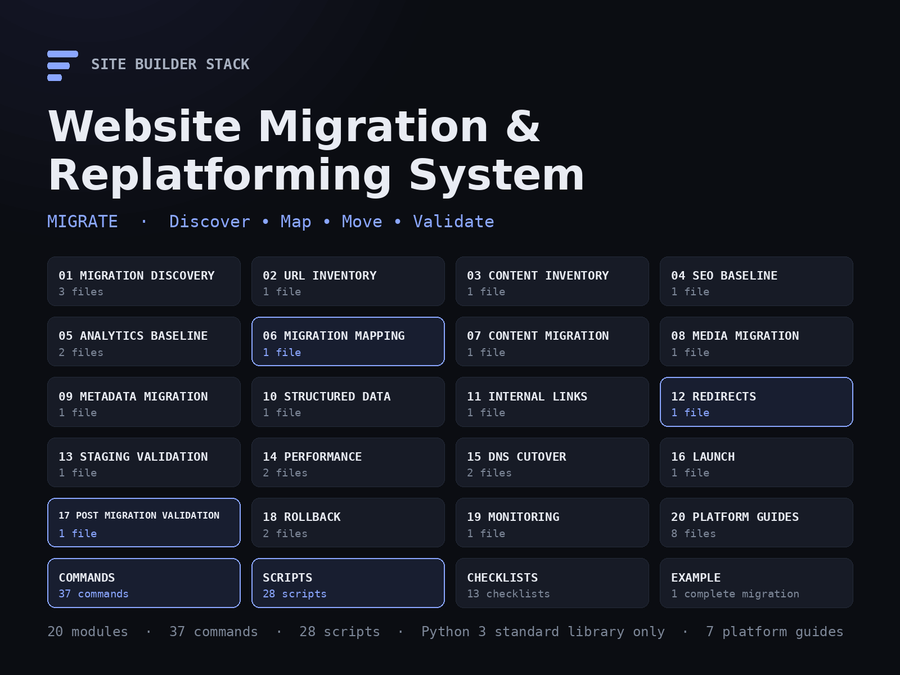Open the 08 Media Migration card
Image resolution: width=900 pixels, height=675 pixels.
757,342
